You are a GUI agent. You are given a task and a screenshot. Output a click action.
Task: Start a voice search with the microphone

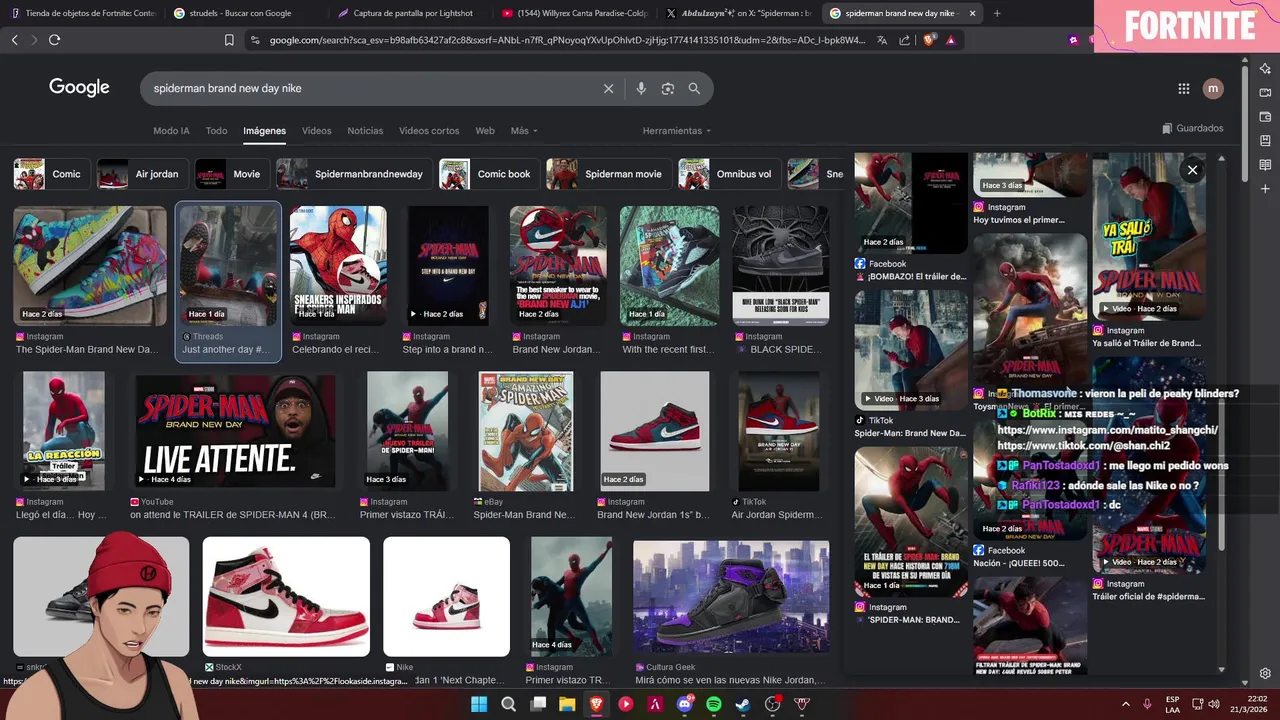pyautogui.click(x=641, y=88)
